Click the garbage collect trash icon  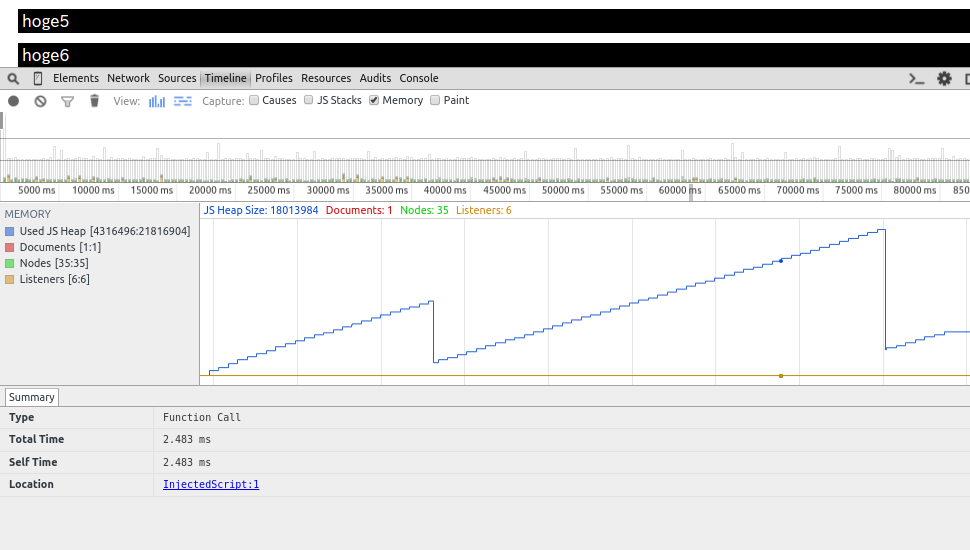point(94,100)
